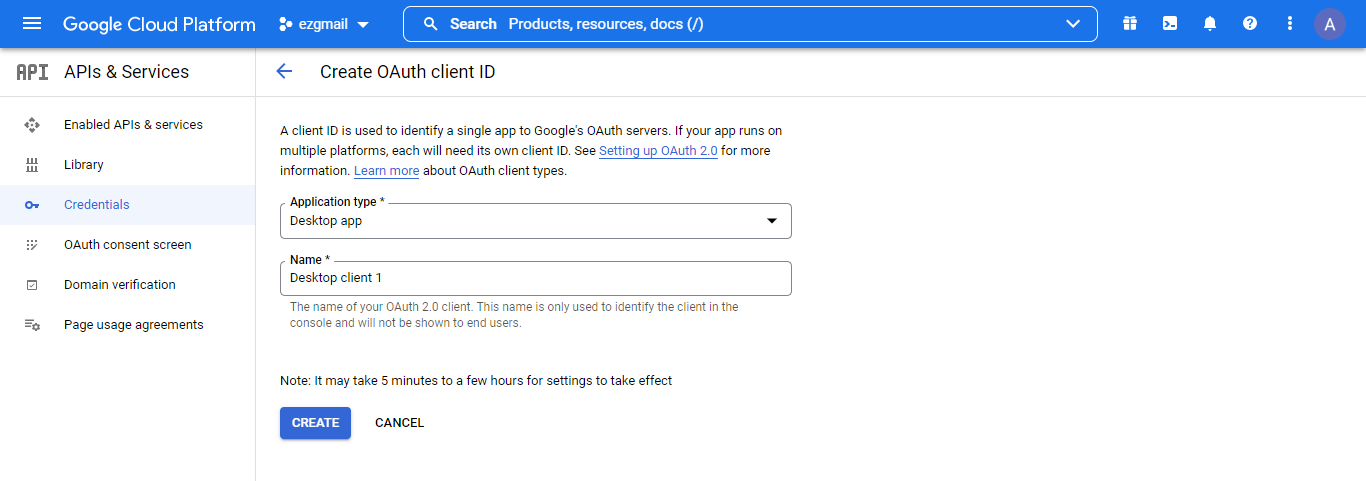Expand the search bar chevron
The image size is (1366, 481).
pos(1074,24)
